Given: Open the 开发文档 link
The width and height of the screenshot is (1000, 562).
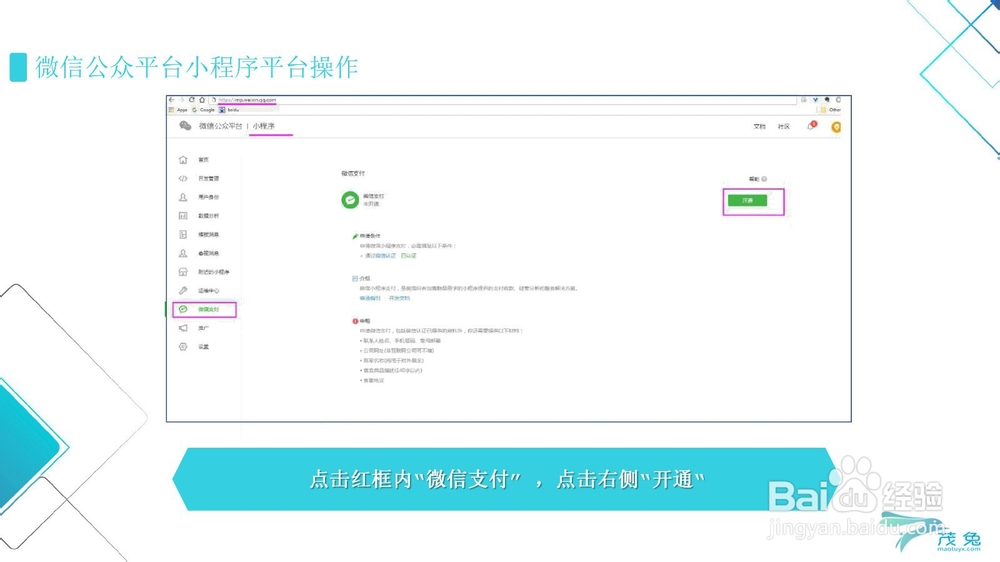Looking at the screenshot, I should [399, 298].
